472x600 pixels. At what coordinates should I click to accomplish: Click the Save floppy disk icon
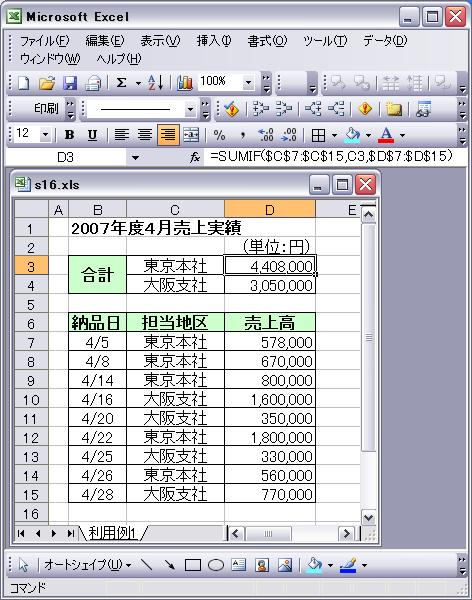click(70, 83)
